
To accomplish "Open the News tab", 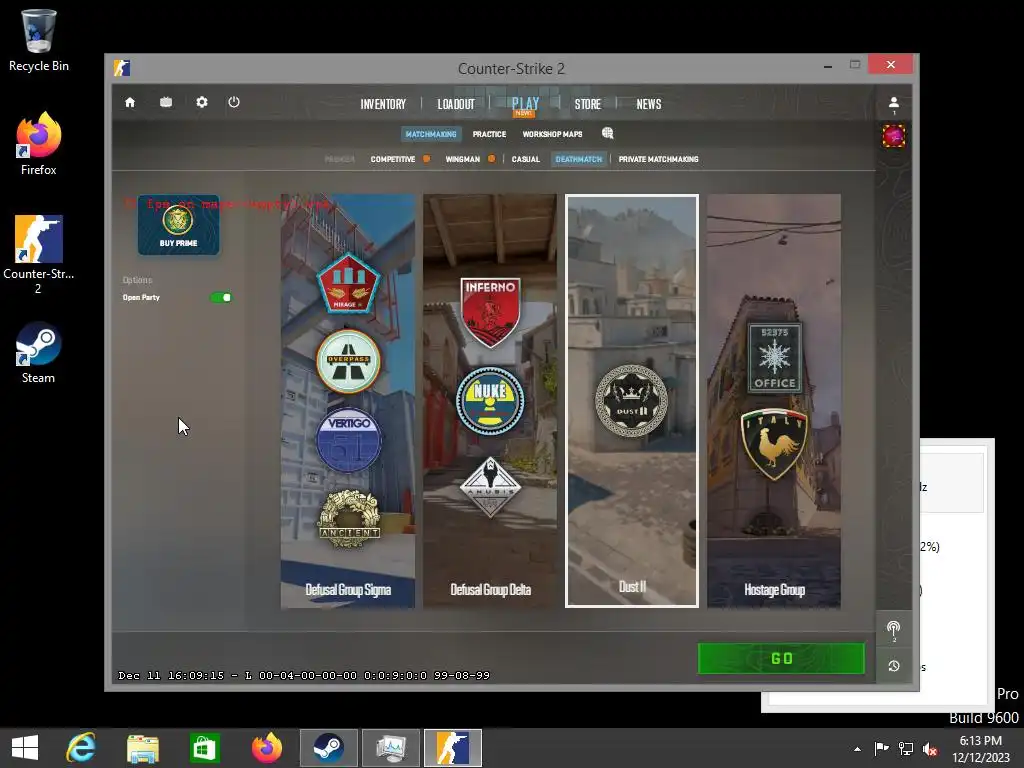I will pos(649,104).
